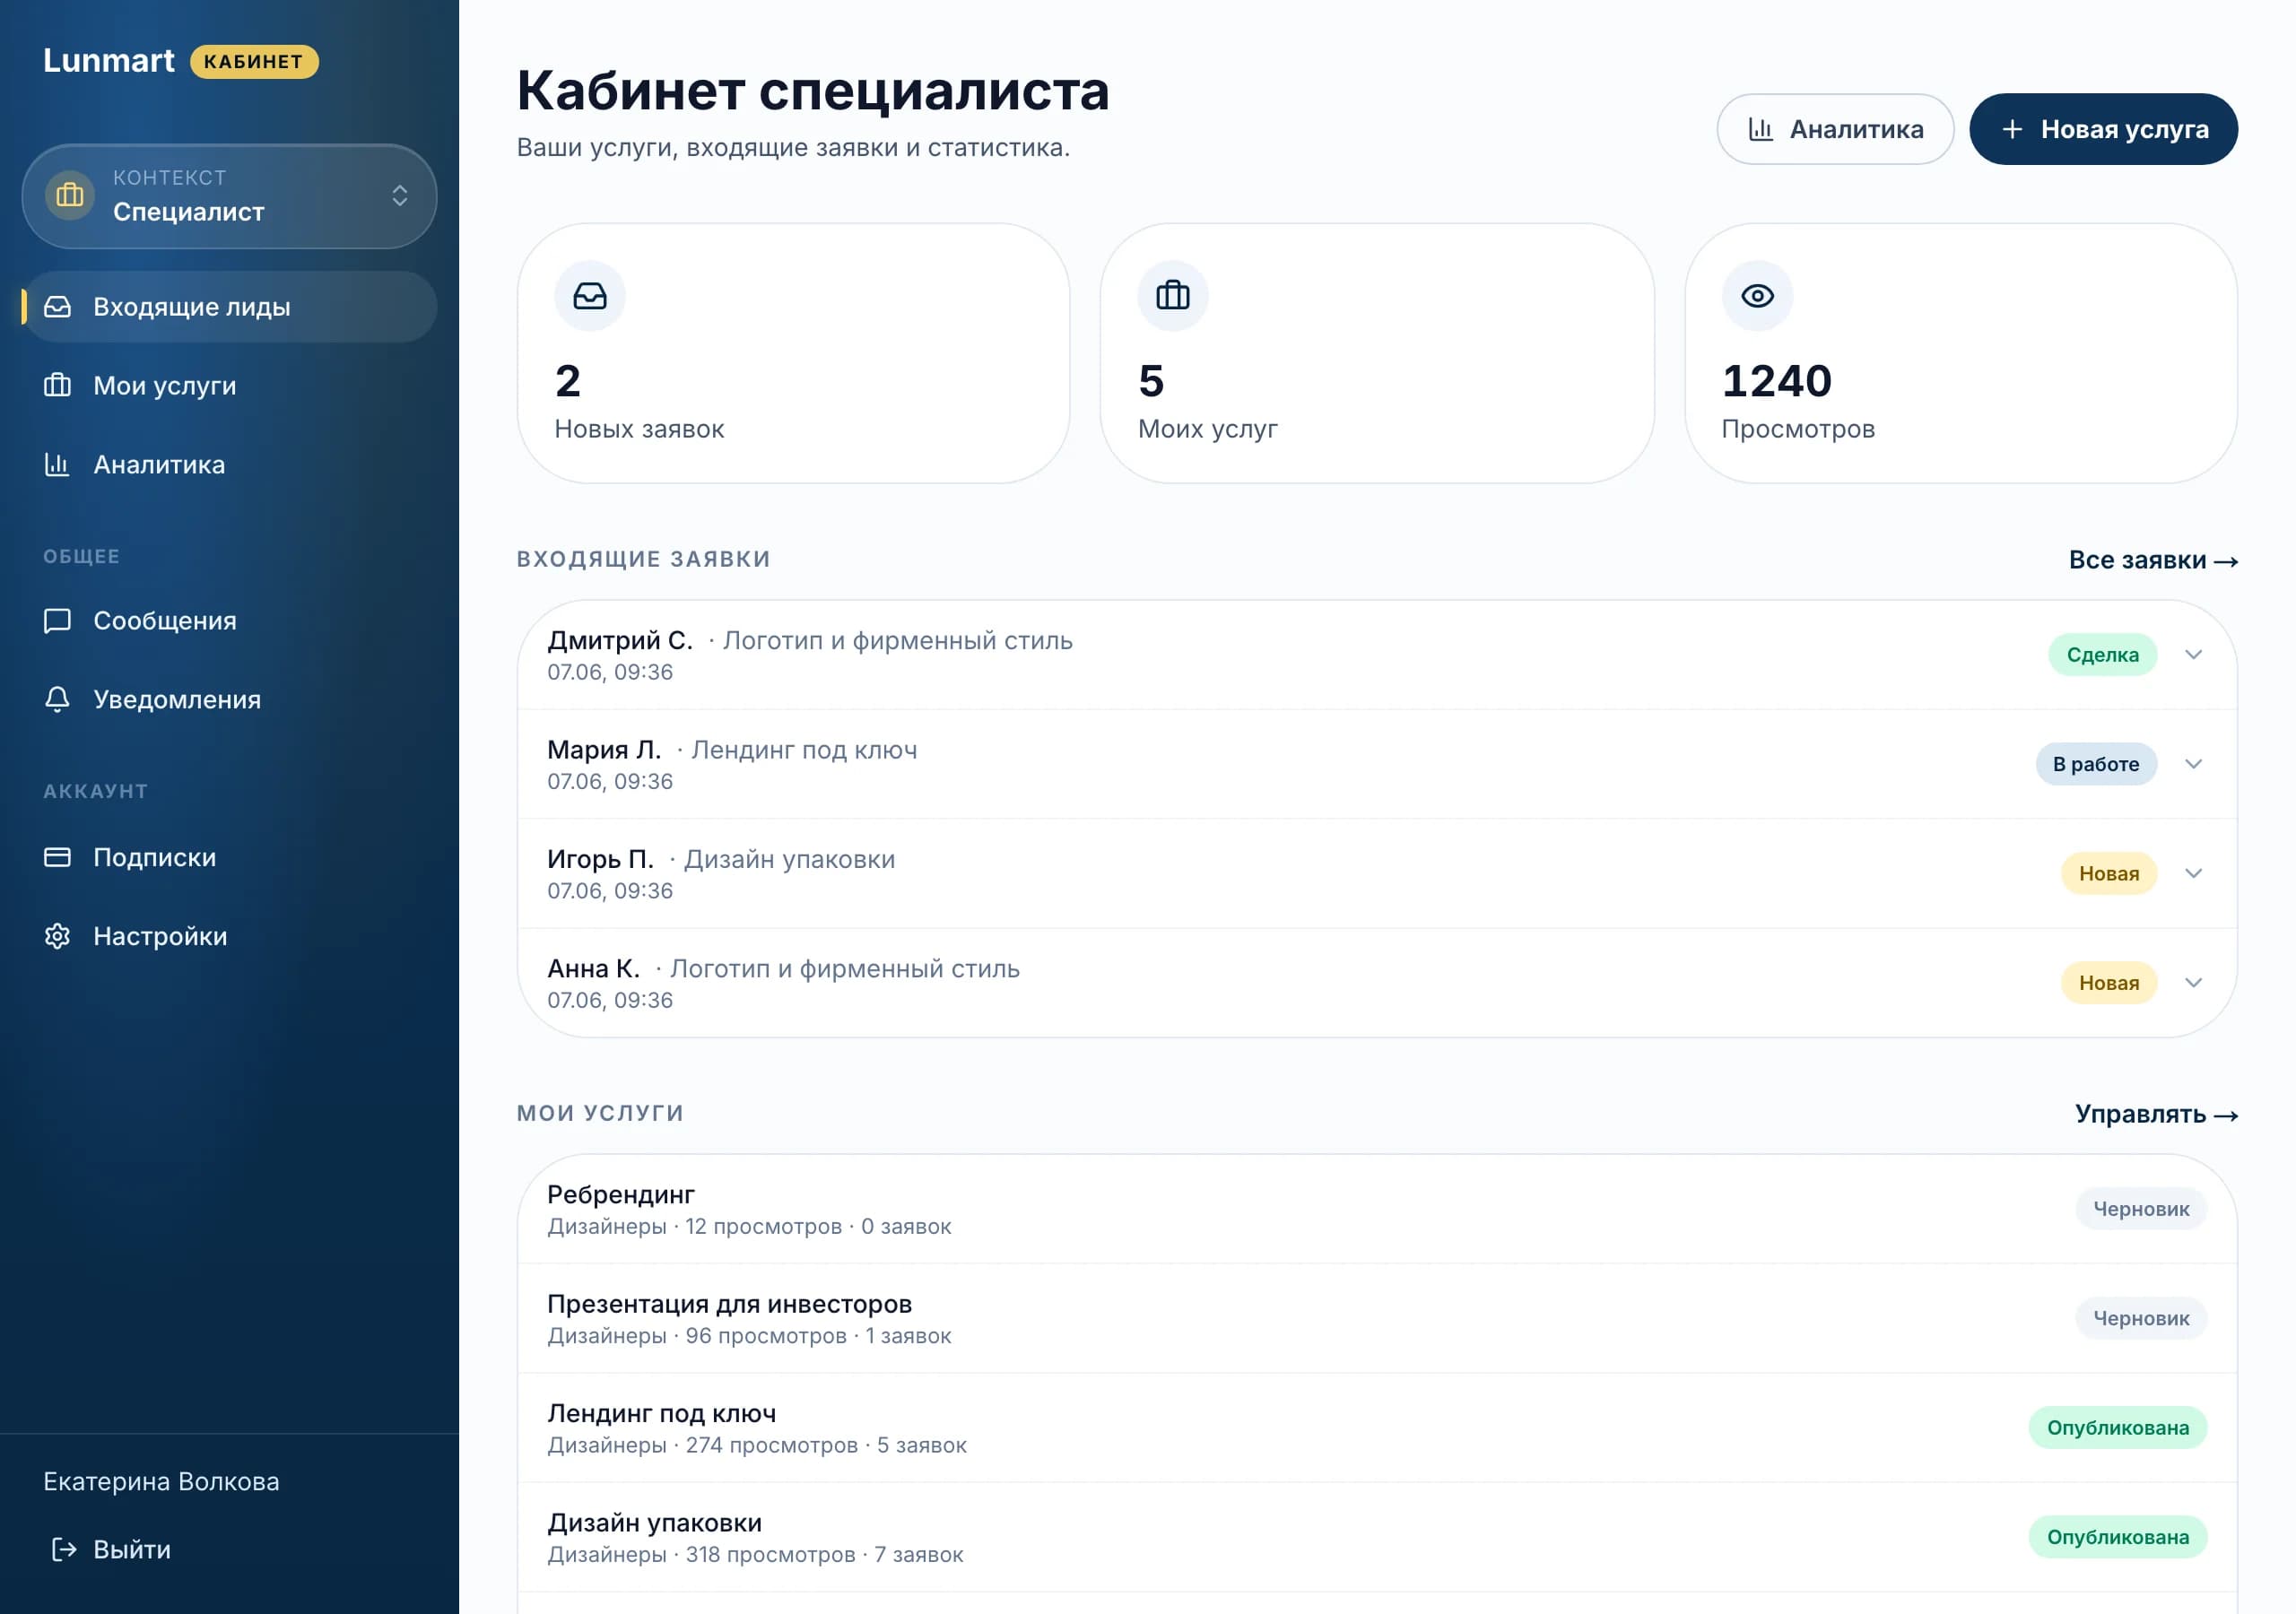Open the Контекст Специалист switcher chevrons
2296x1614 pixels.
click(400, 196)
